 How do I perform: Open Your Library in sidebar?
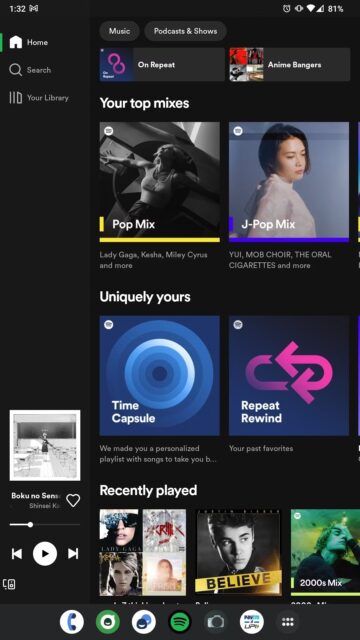click(x=39, y=98)
